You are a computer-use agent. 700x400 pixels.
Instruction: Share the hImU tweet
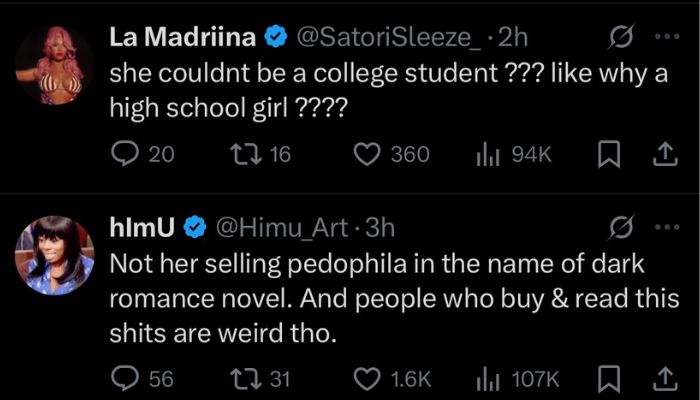[661, 378]
